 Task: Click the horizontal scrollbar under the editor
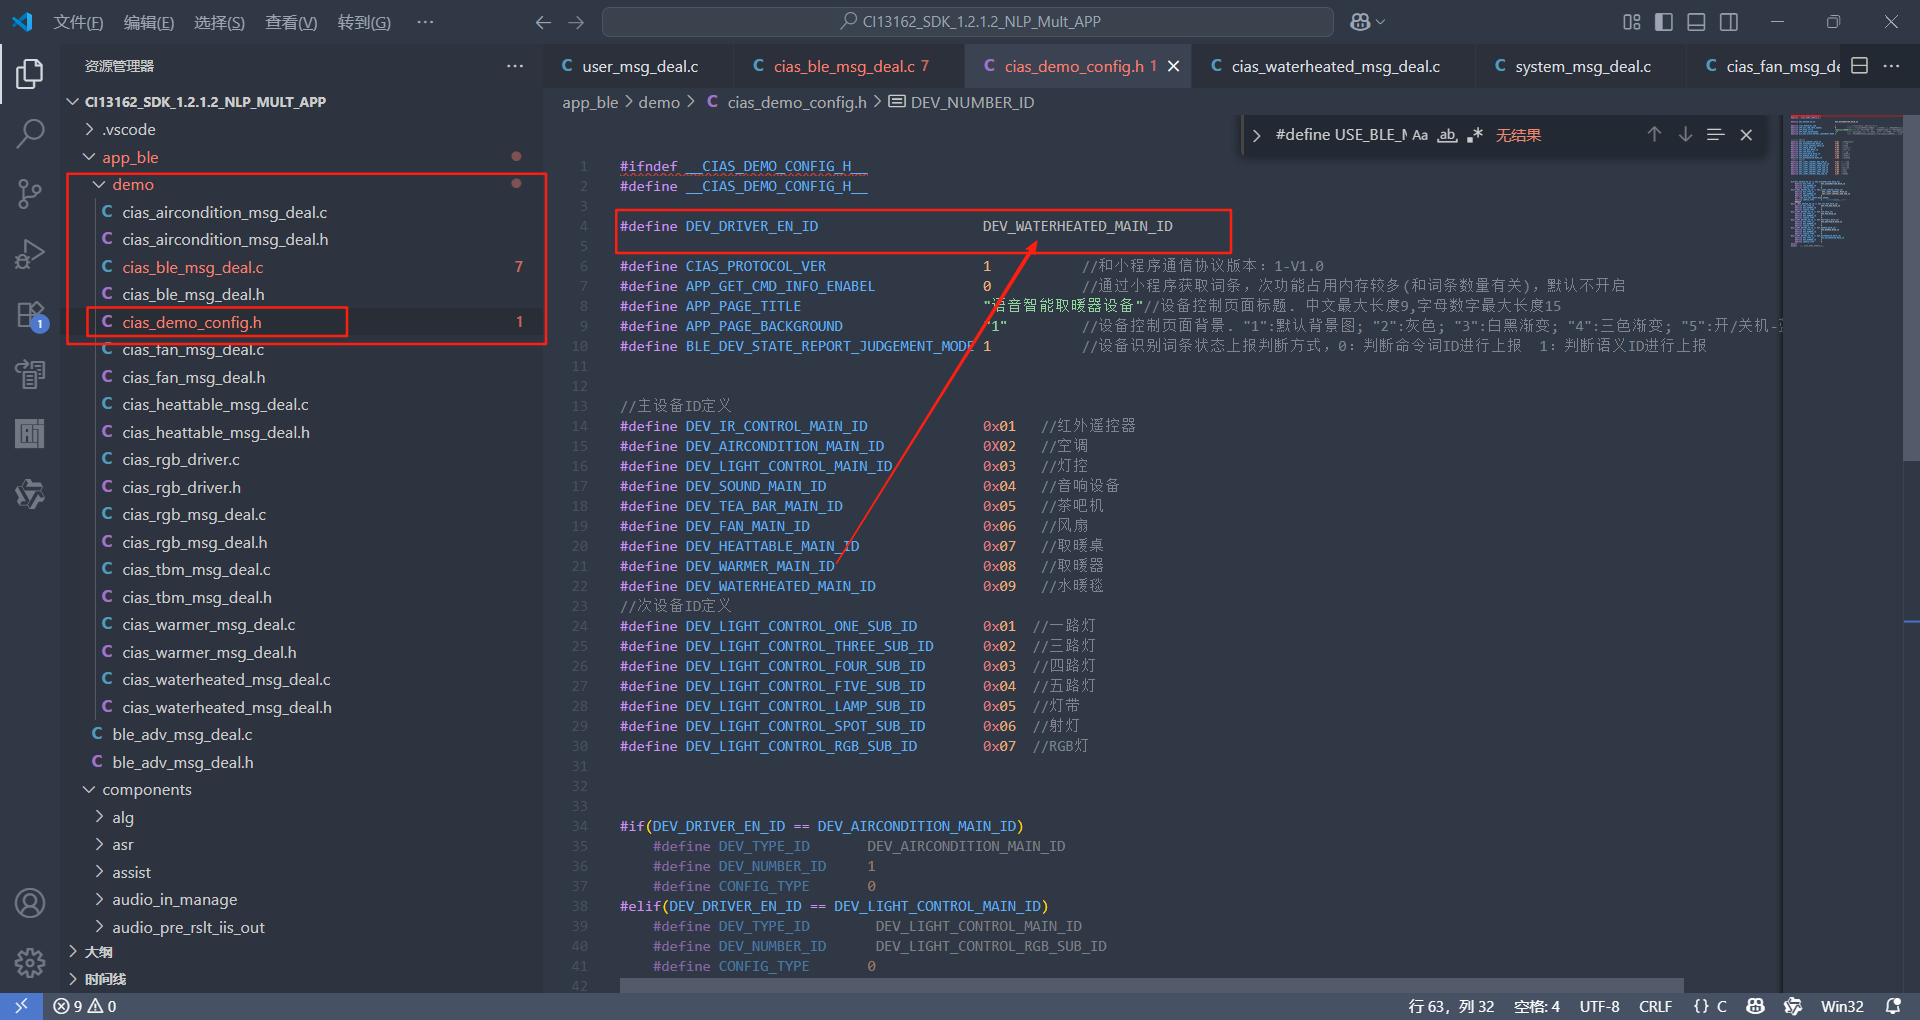[x=1150, y=986]
